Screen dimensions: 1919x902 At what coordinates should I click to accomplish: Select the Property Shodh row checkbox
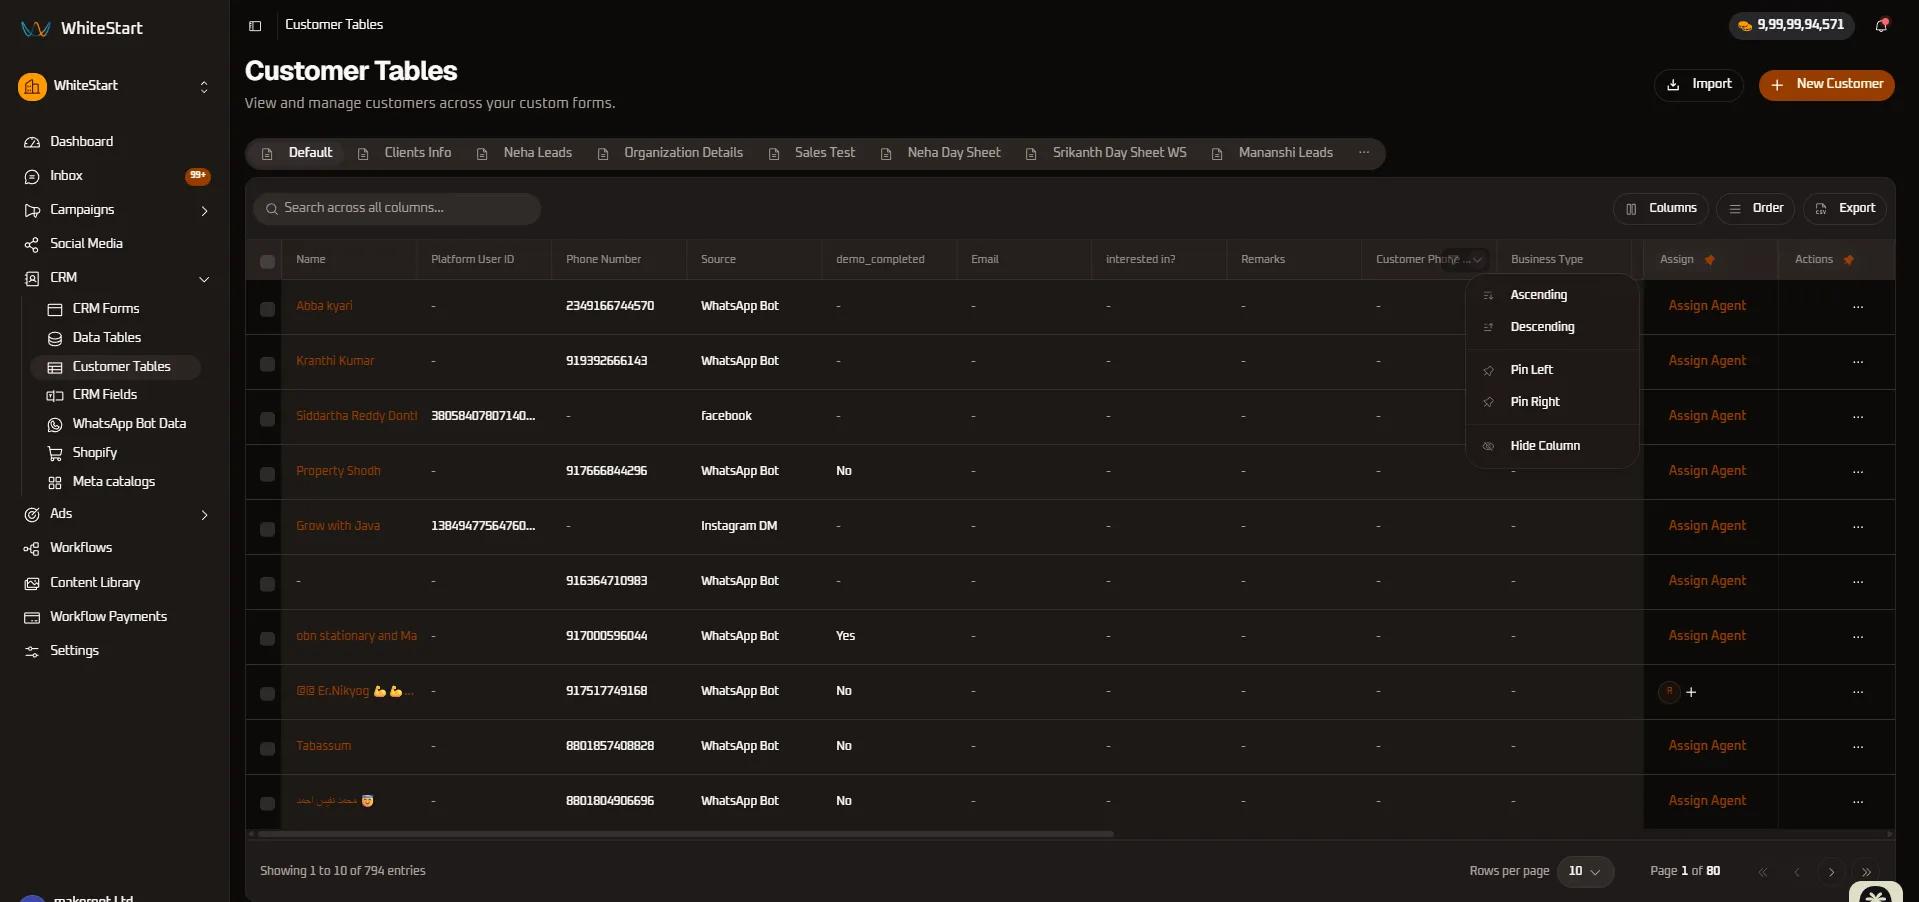267,474
